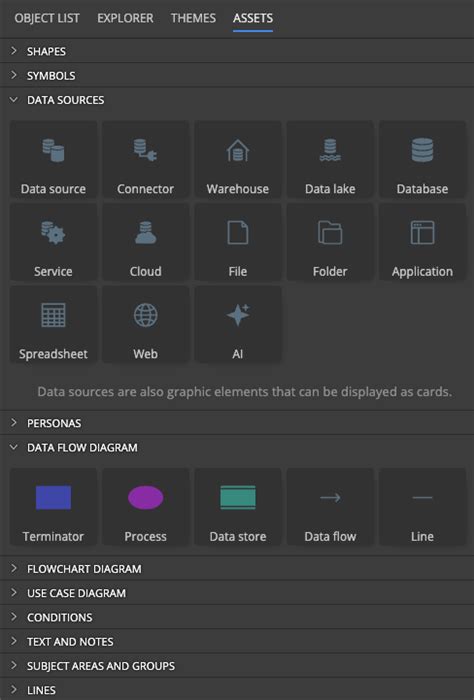Select the Spreadsheet asset
This screenshot has width=474, height=700.
pyautogui.click(x=53, y=325)
